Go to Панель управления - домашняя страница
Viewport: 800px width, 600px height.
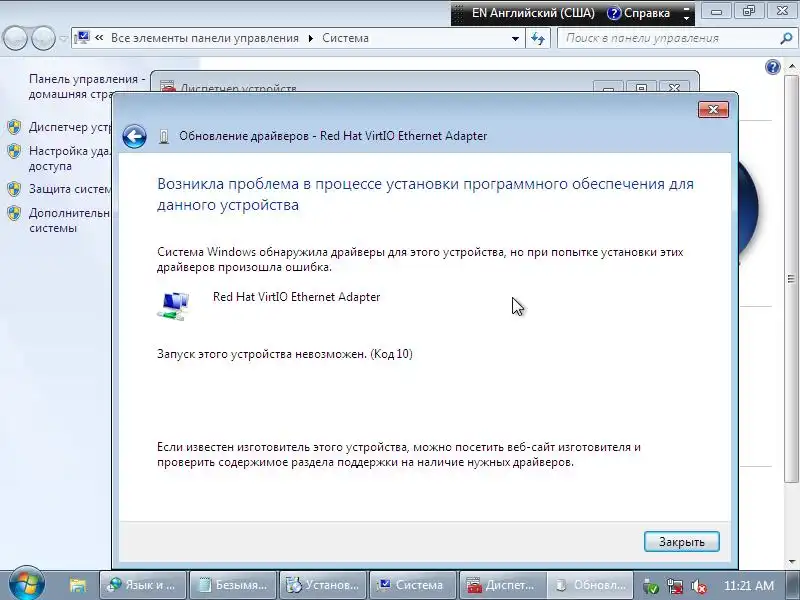87,87
